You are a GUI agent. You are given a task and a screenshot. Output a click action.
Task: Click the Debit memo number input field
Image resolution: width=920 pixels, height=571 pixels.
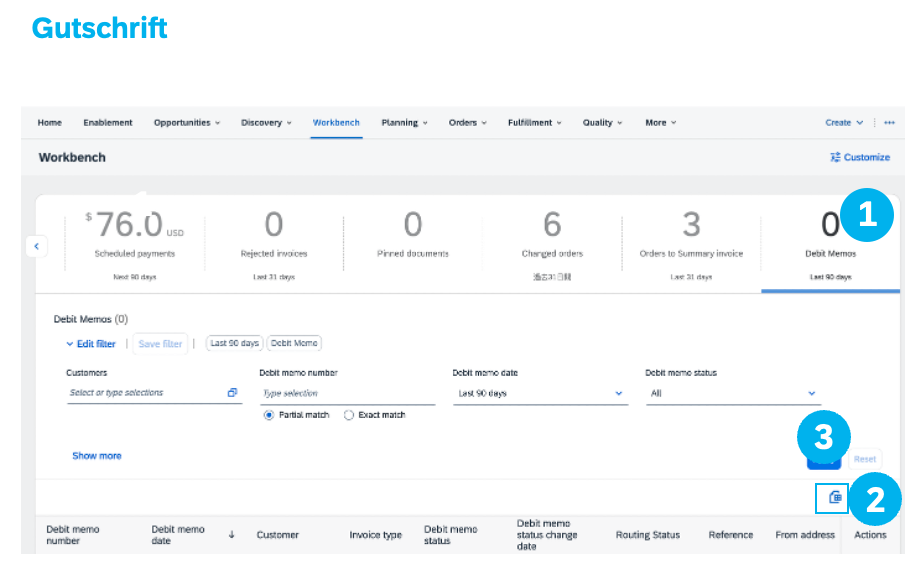[347, 394]
